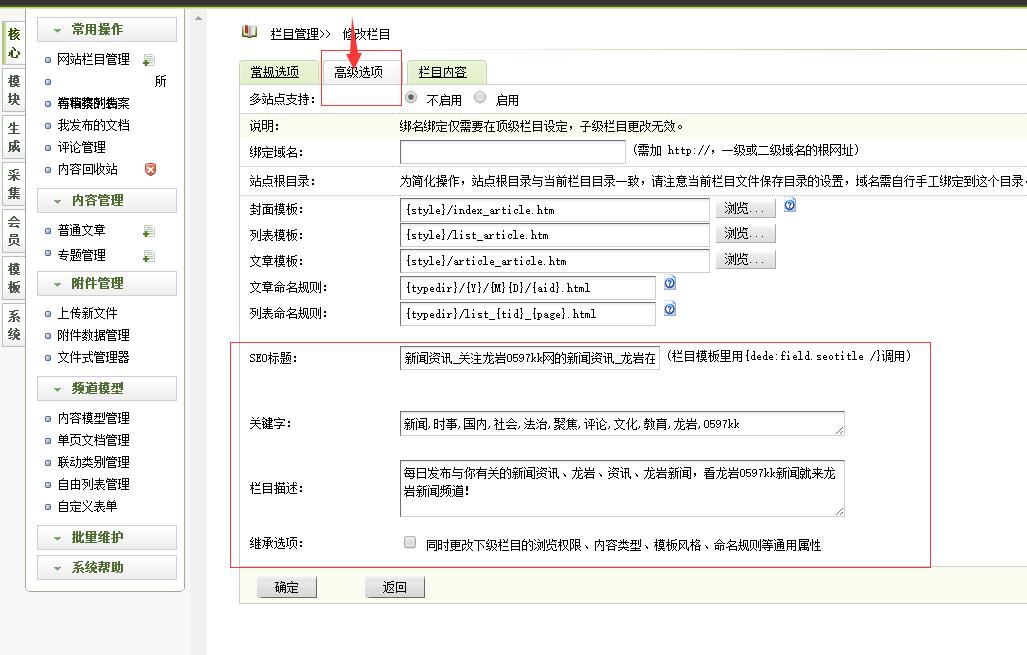Select the 不启用 multi-site radio button

[411, 98]
